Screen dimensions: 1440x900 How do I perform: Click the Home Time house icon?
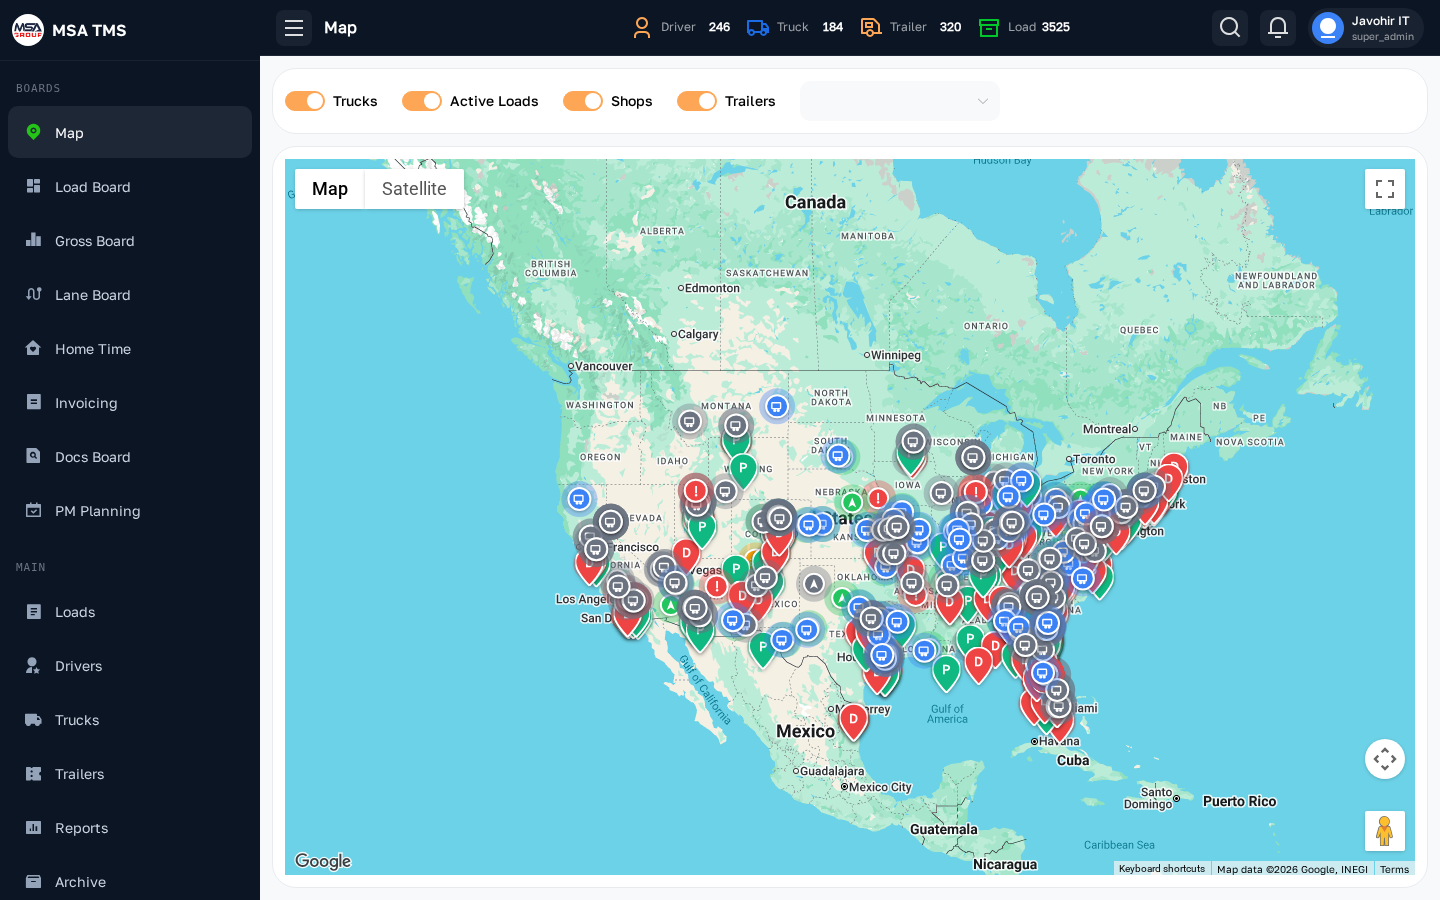(34, 348)
